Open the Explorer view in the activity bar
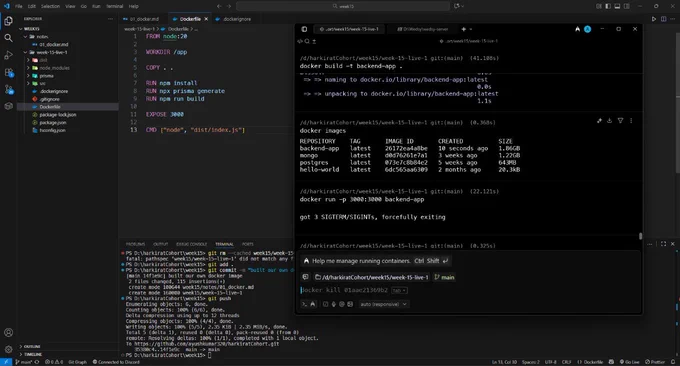This screenshot has height=366, width=680. (8, 21)
